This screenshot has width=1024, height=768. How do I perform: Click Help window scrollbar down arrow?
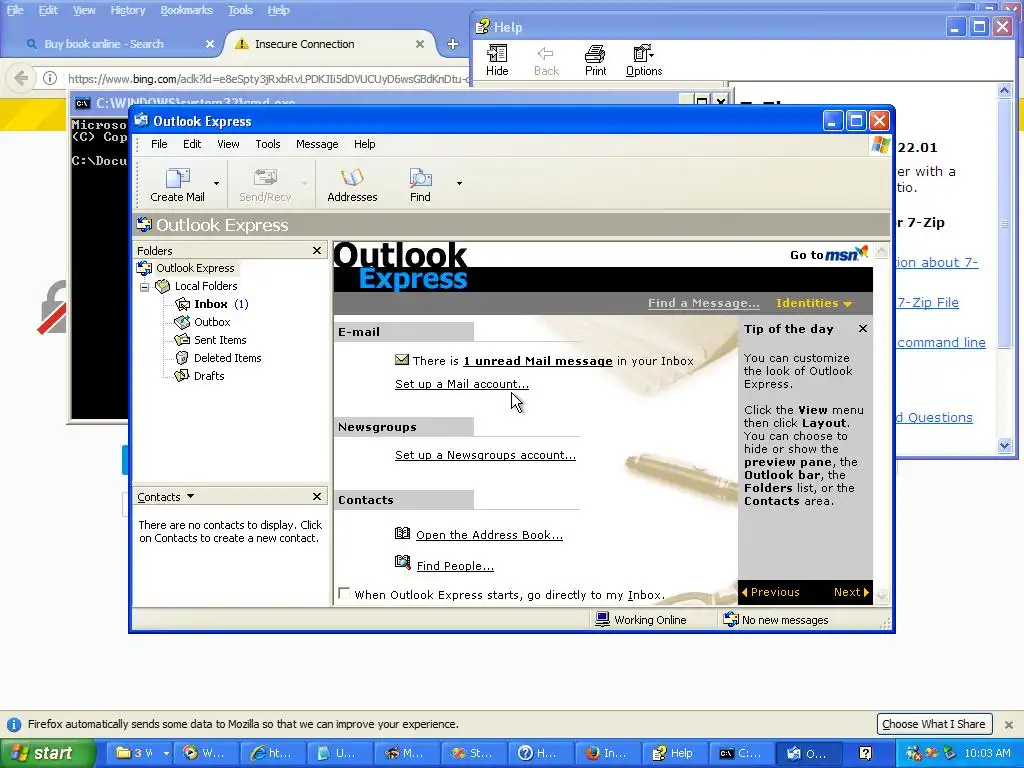tap(1004, 445)
